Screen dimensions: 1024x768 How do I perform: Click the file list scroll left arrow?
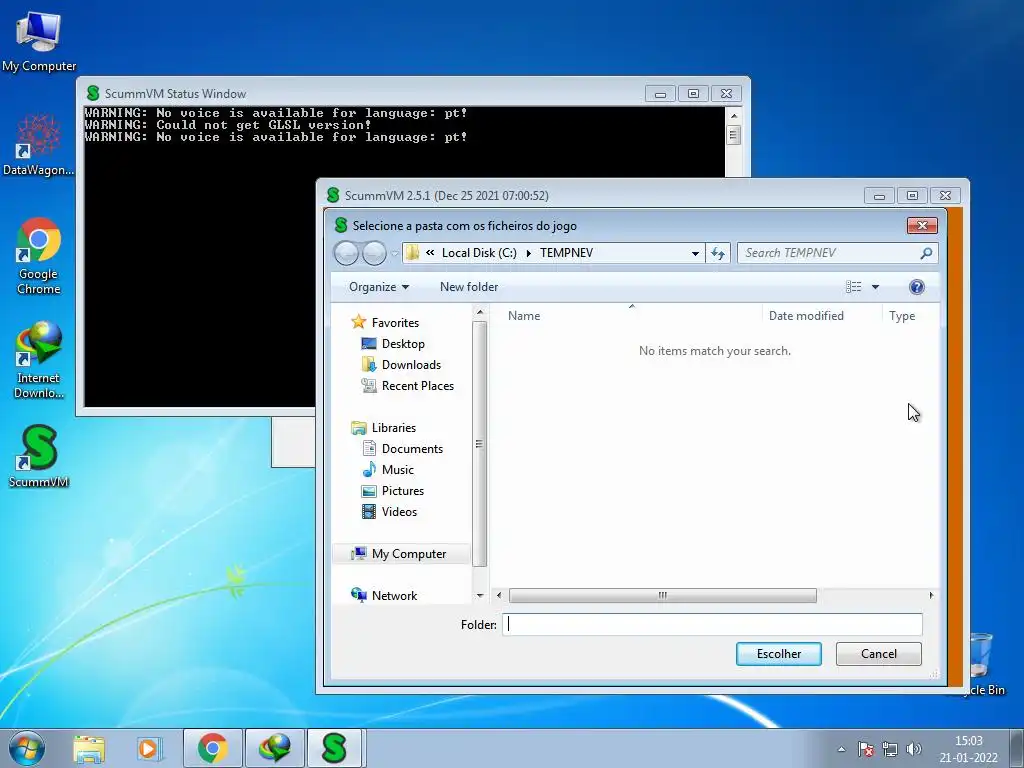[499, 595]
